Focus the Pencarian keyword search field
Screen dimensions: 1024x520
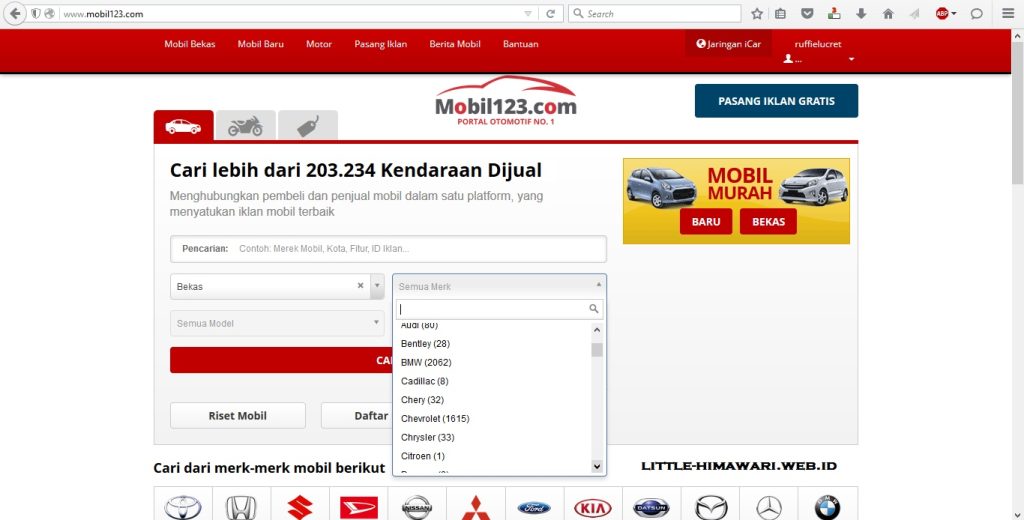click(x=389, y=249)
